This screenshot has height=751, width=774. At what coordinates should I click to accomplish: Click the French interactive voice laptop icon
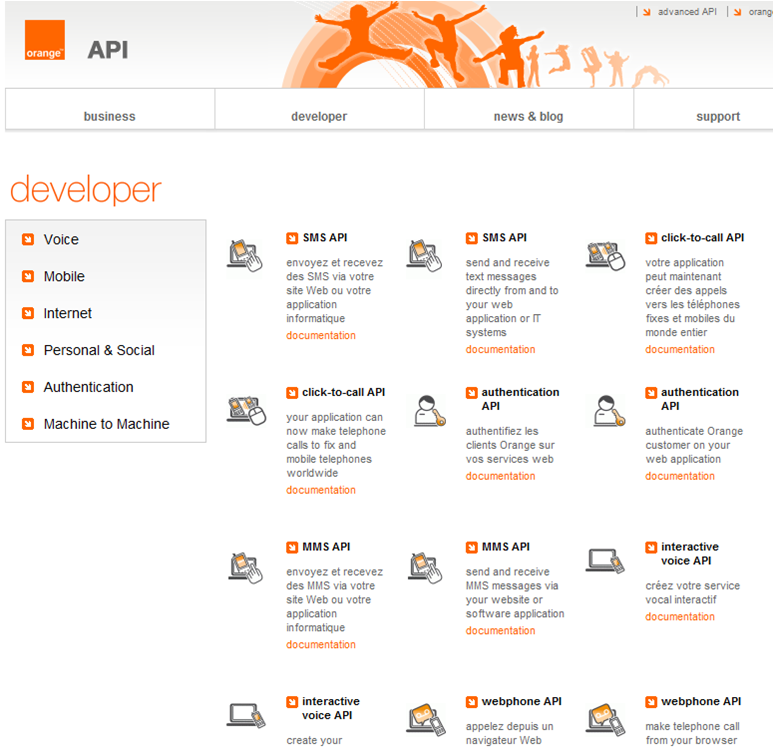606,561
